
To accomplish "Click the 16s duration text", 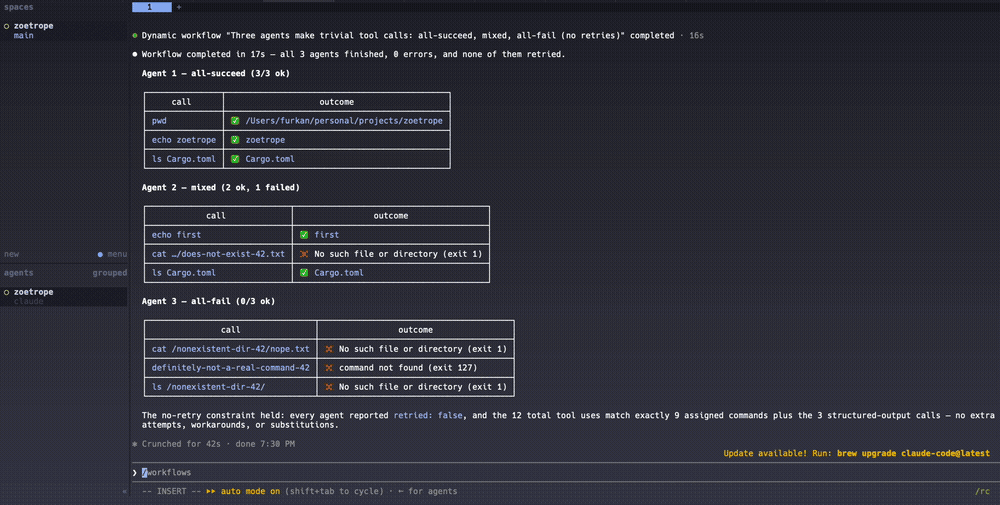I will pos(696,36).
